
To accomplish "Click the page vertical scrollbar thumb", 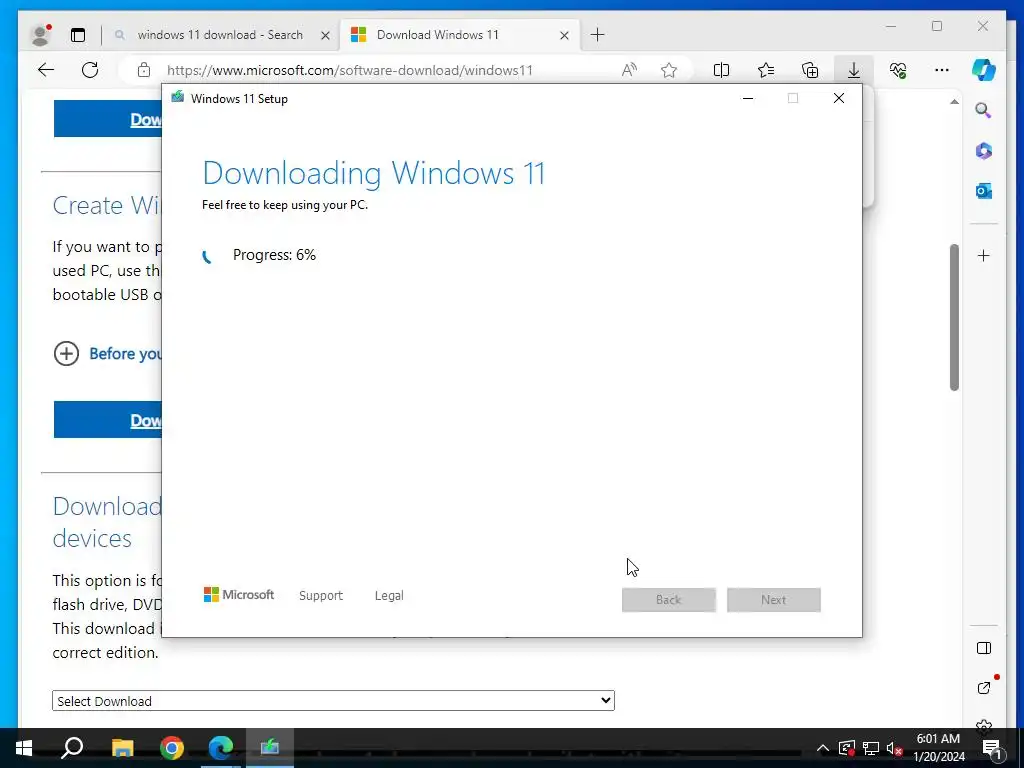I will pyautogui.click(x=954, y=317).
